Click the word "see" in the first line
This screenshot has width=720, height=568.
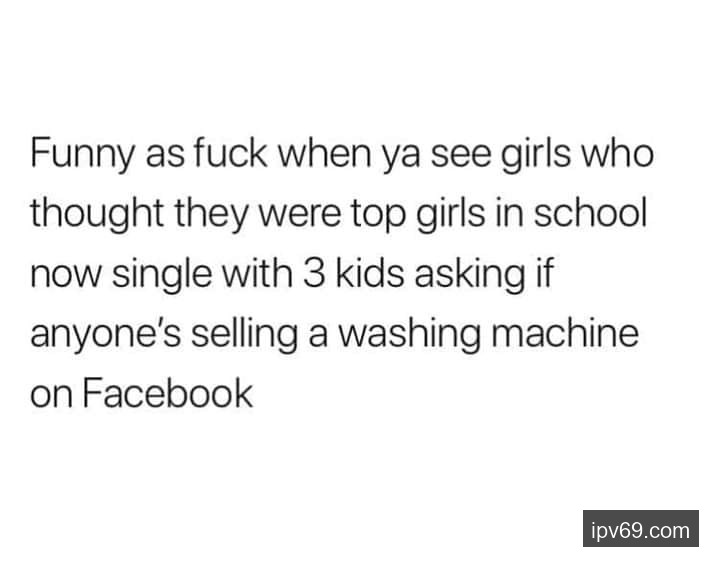[x=461, y=157]
